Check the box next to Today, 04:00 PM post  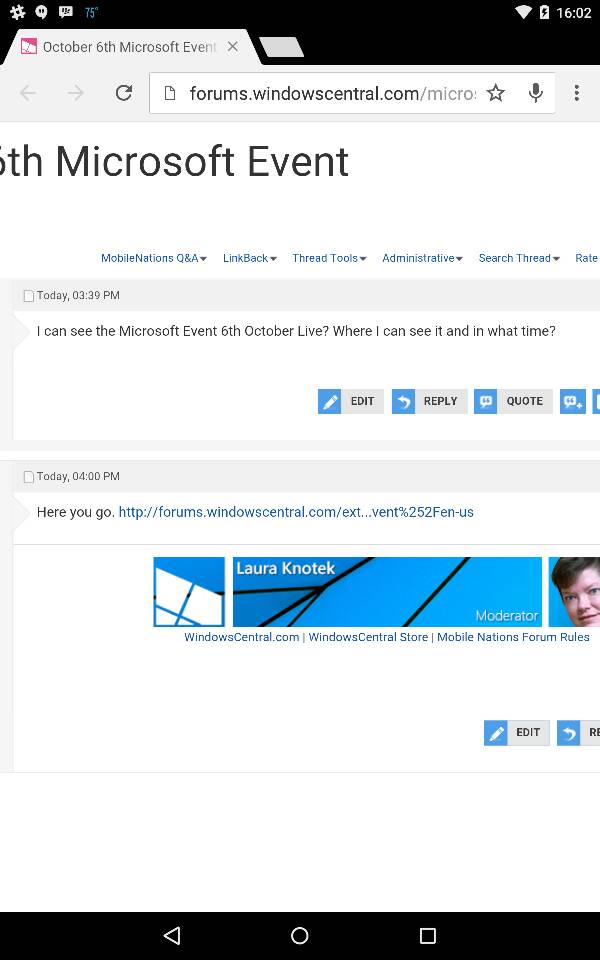tap(28, 477)
